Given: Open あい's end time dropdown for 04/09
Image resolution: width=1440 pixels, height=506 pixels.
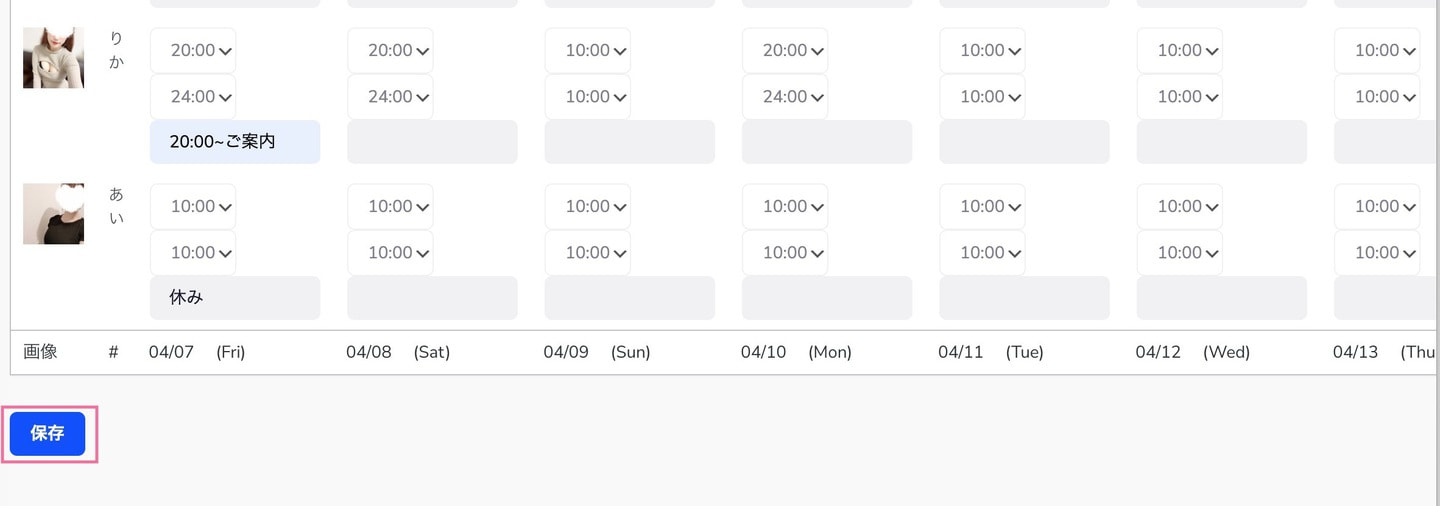Looking at the screenshot, I should pos(588,253).
